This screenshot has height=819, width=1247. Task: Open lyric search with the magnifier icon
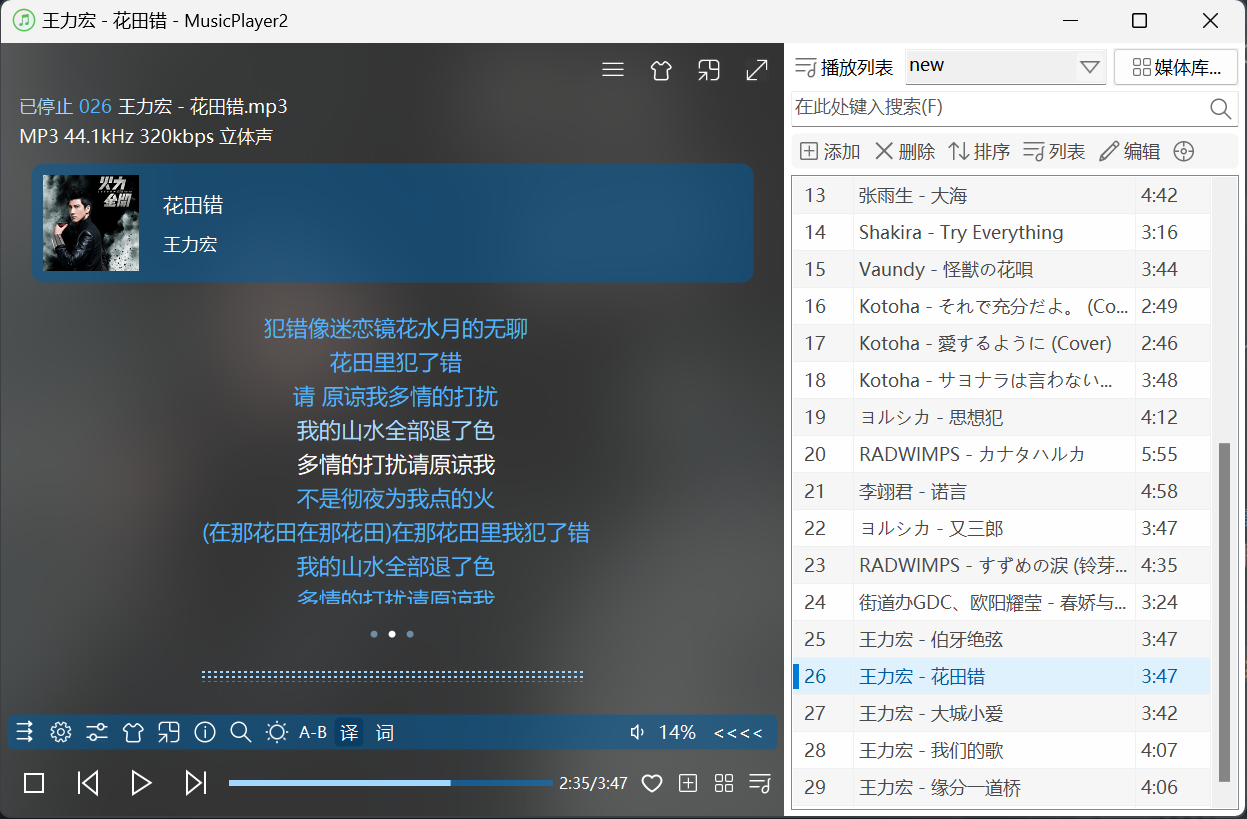(240, 732)
